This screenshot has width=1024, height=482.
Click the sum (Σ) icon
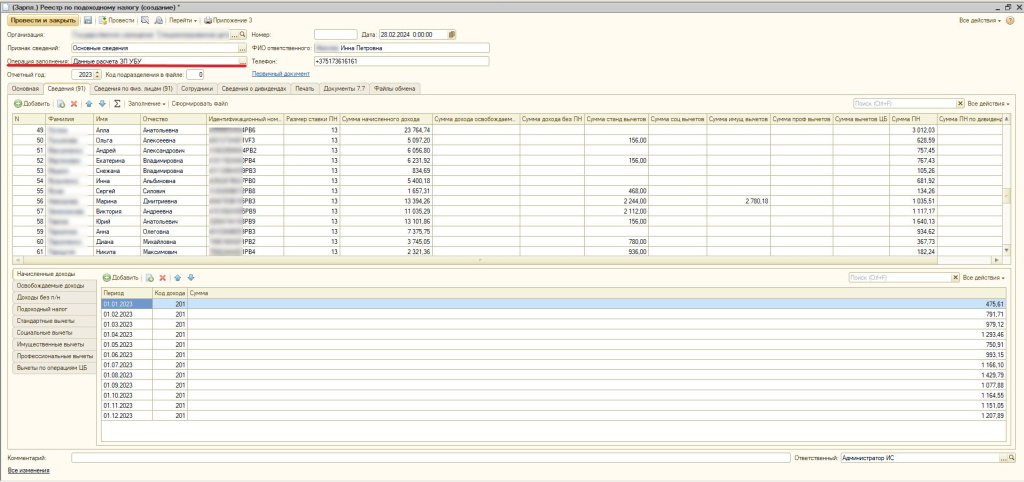click(x=117, y=103)
